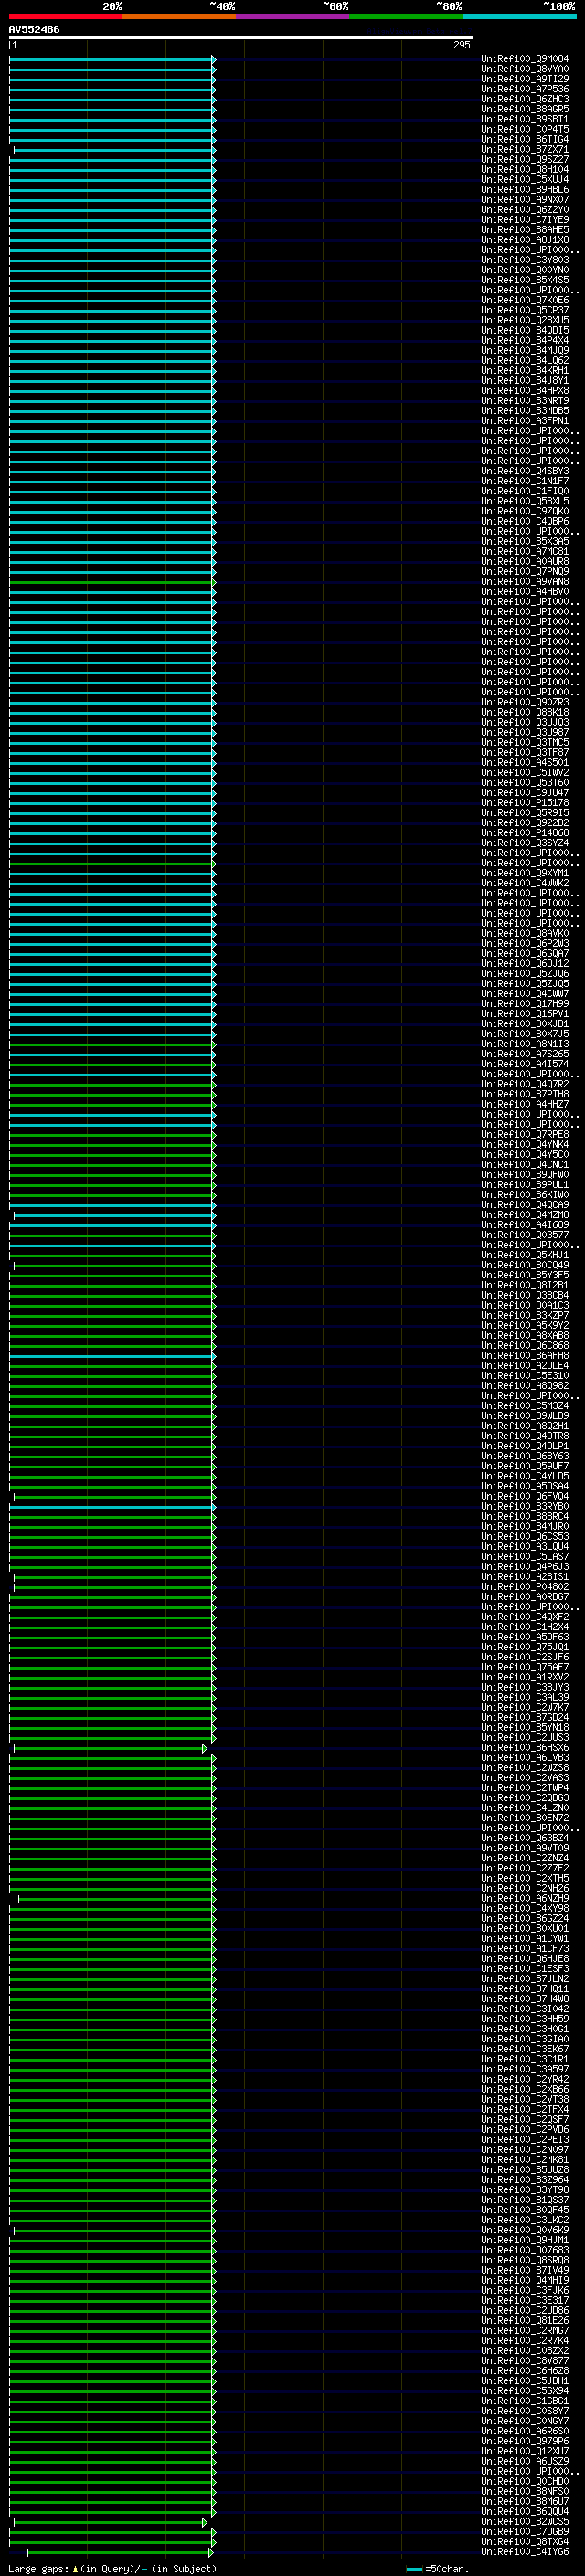This screenshot has height=2576, width=585.
Task: Choose hit UniRef100_C5XUJ4
Action: pos(525,179)
